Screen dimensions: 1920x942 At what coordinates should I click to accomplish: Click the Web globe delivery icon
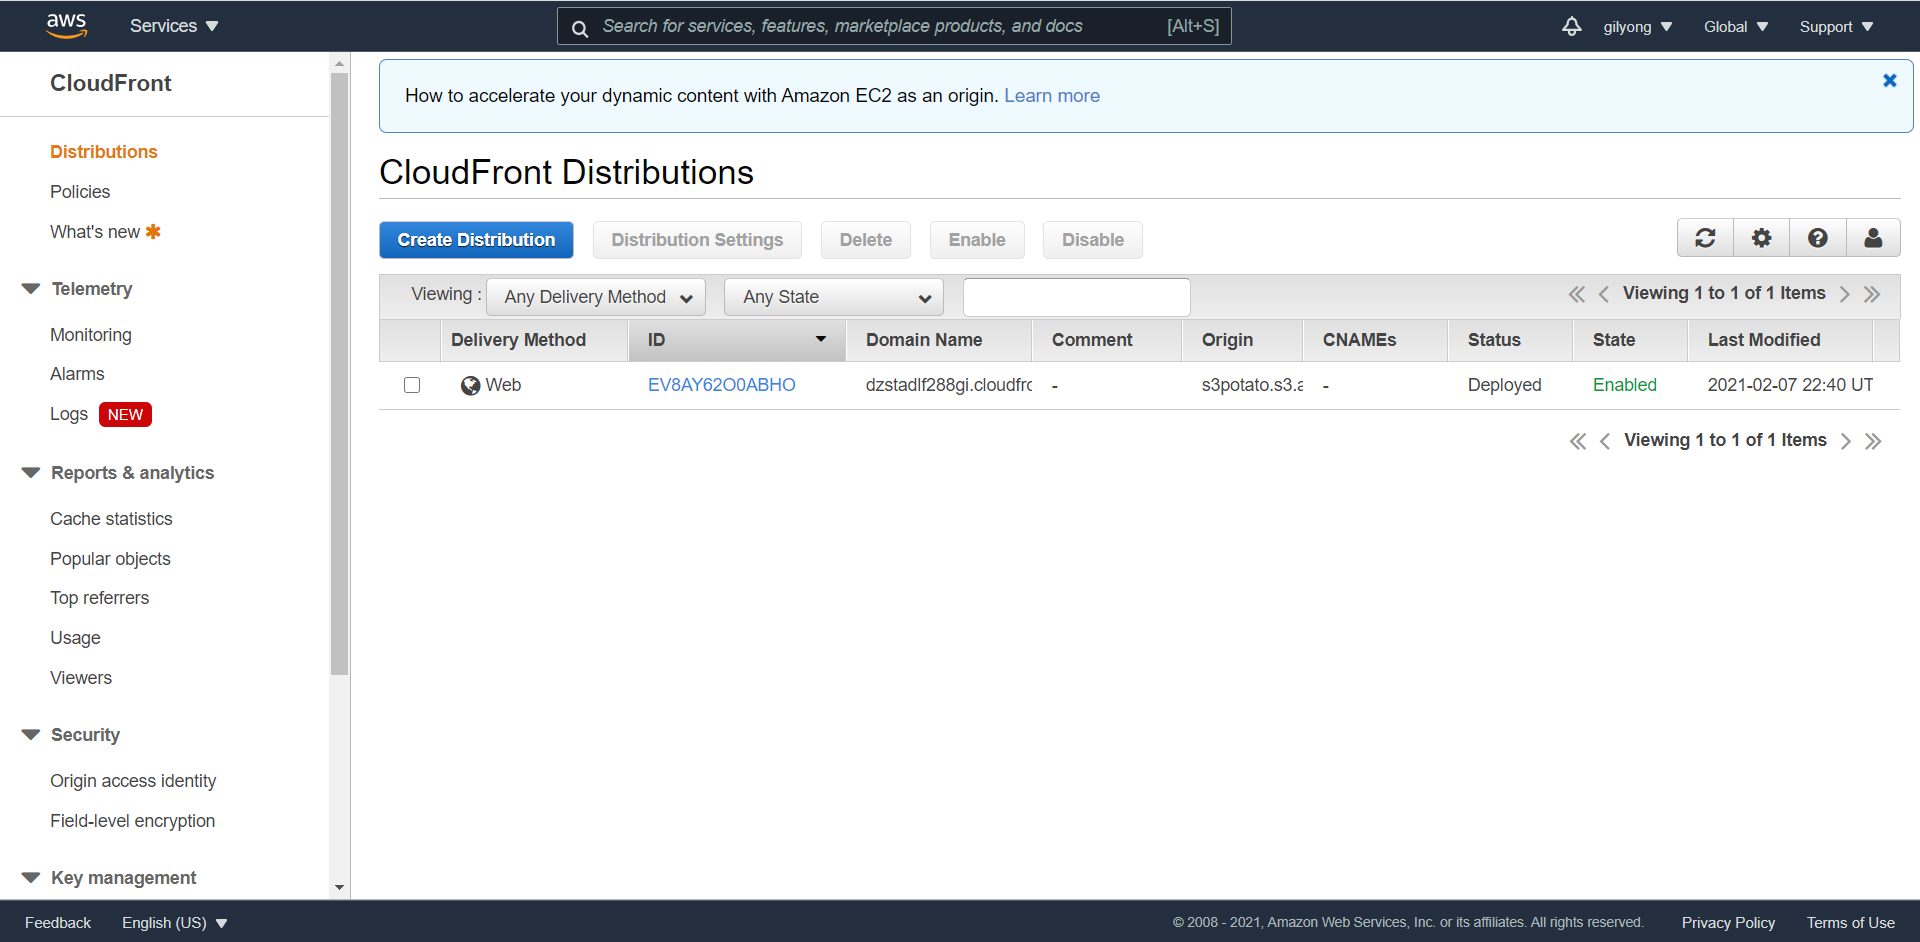[x=470, y=385]
